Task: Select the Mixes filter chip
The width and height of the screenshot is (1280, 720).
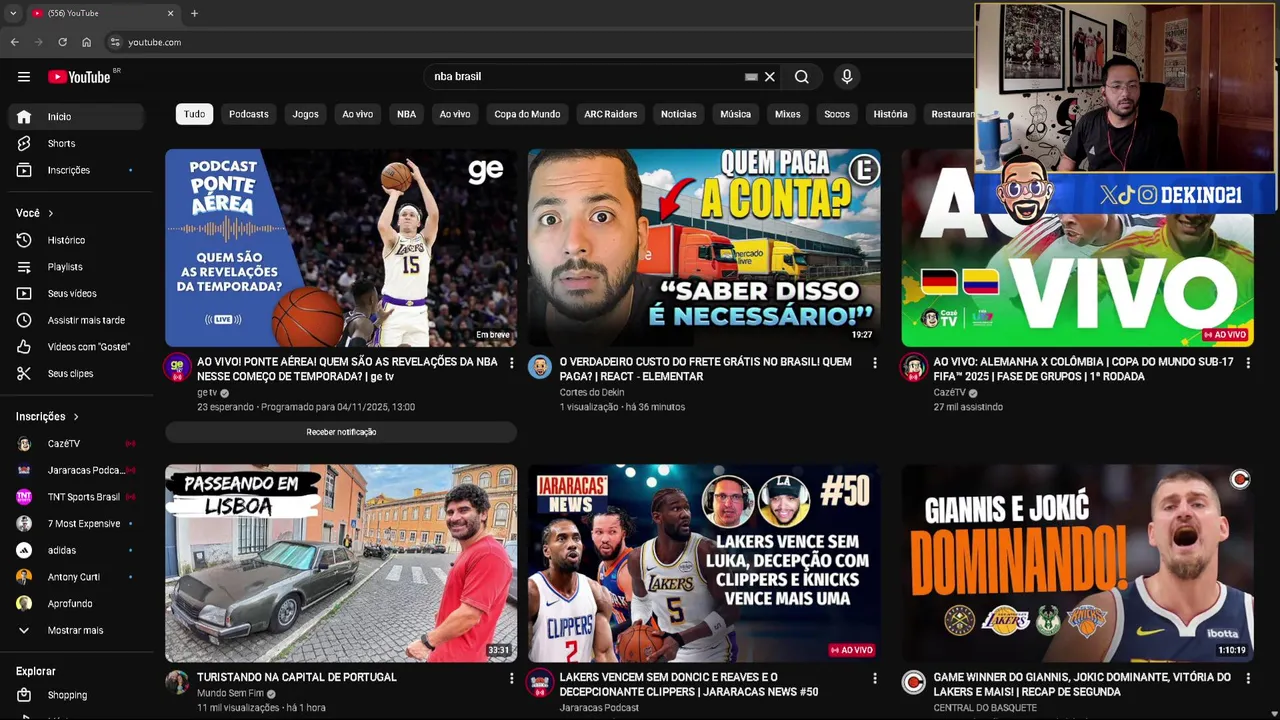Action: pos(787,114)
